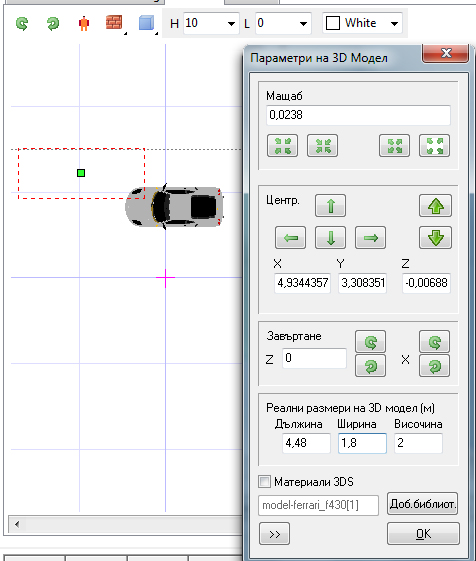Open the L value dropdown showing 0
This screenshot has width=476, height=561.
[x=303, y=24]
